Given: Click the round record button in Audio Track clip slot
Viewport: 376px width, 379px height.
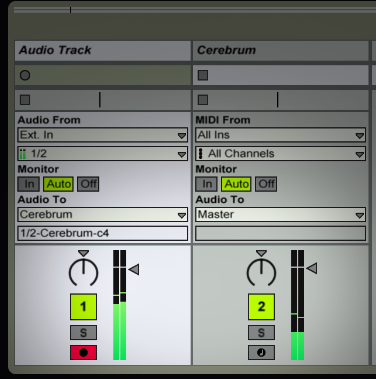Looking at the screenshot, I should (x=25, y=75).
